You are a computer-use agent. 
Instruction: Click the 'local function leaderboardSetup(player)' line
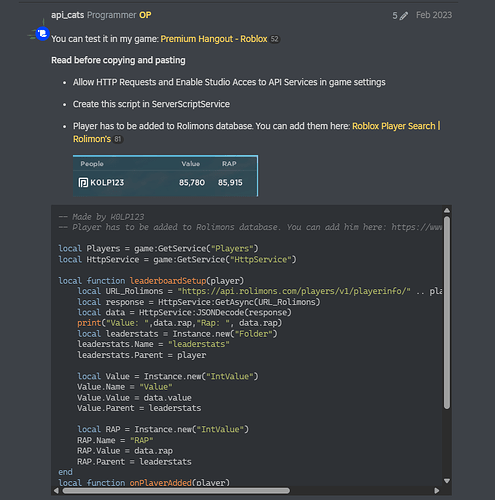151,281
